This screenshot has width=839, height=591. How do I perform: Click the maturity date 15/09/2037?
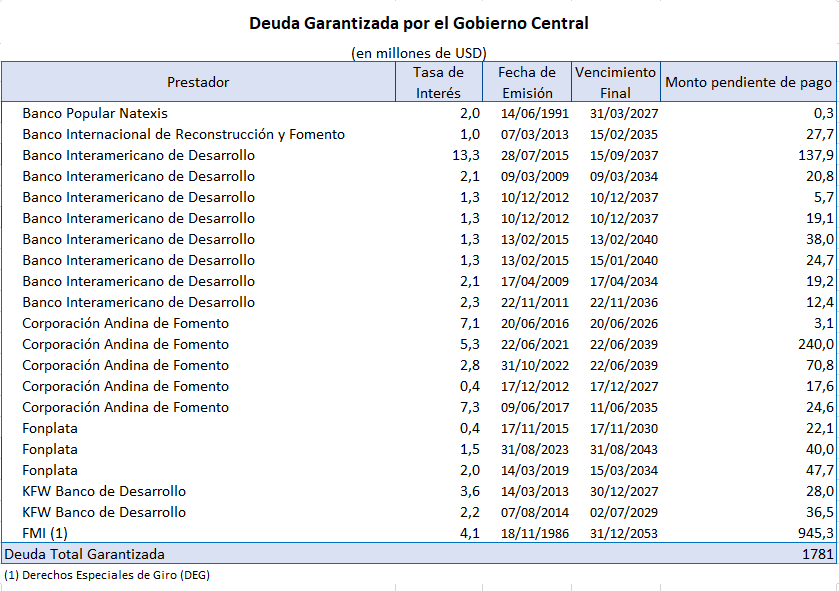[624, 155]
